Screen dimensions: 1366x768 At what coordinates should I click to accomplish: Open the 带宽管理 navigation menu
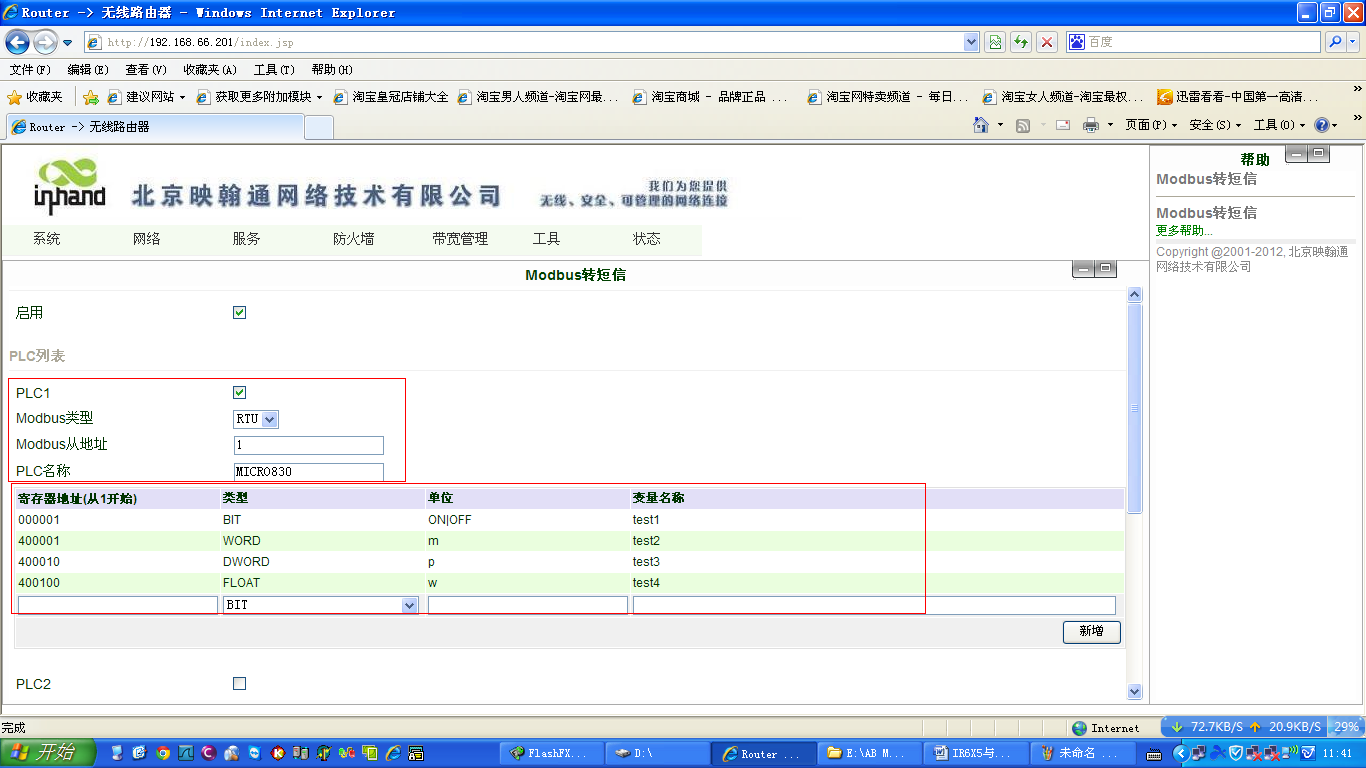[460, 239]
